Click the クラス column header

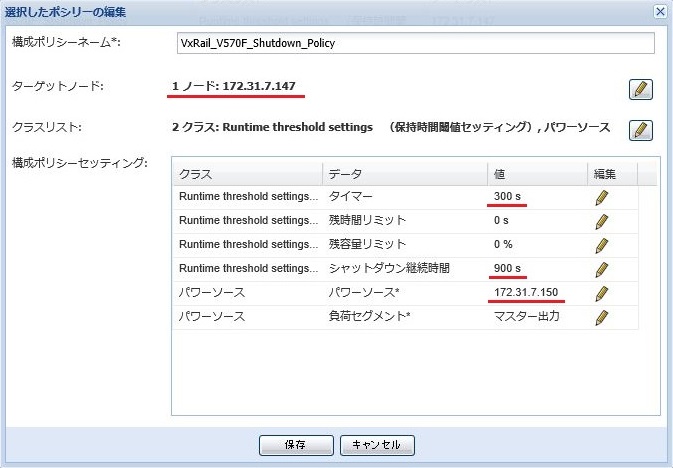[x=247, y=173]
